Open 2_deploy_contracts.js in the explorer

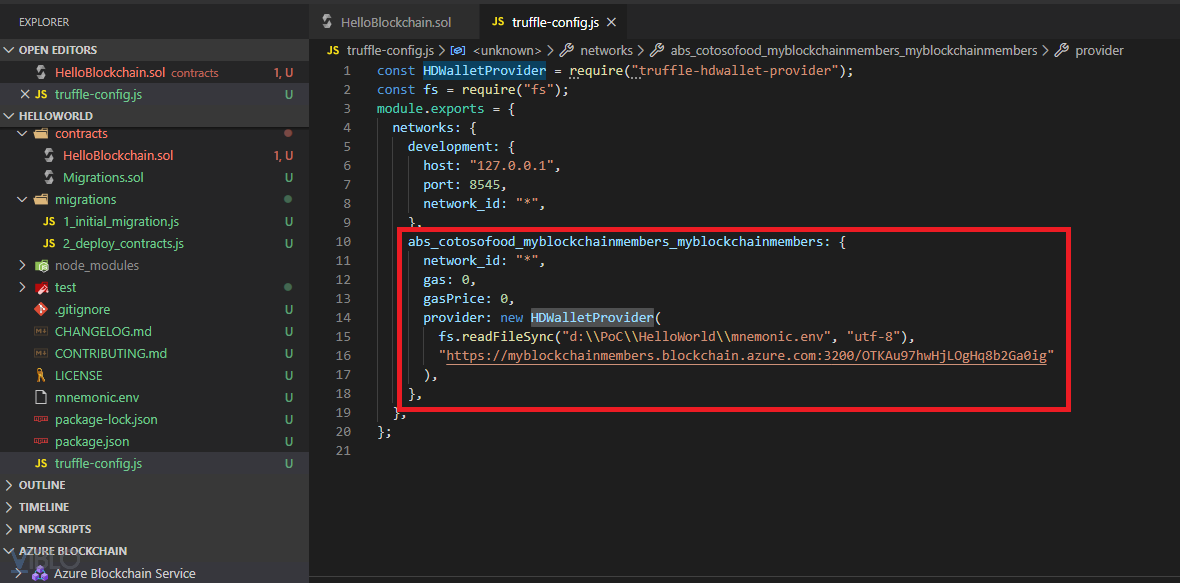(x=123, y=244)
